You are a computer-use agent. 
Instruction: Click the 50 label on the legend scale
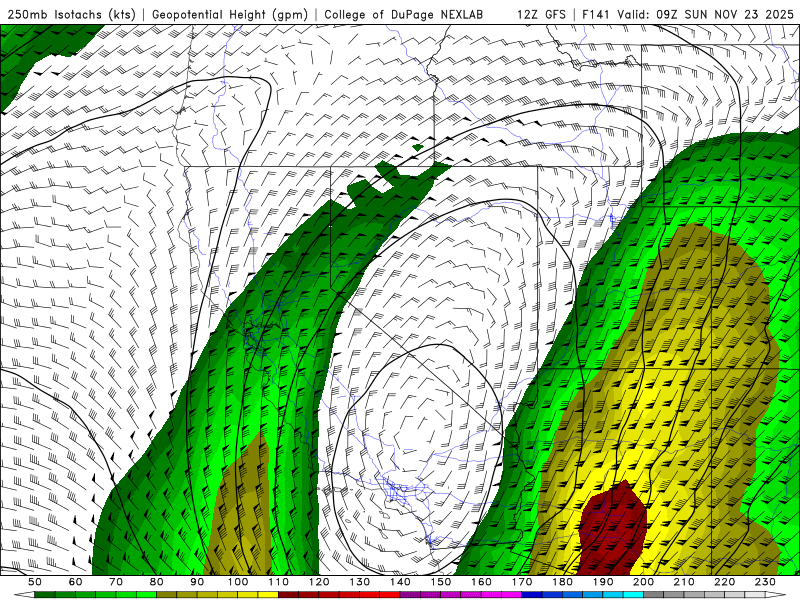[35, 582]
